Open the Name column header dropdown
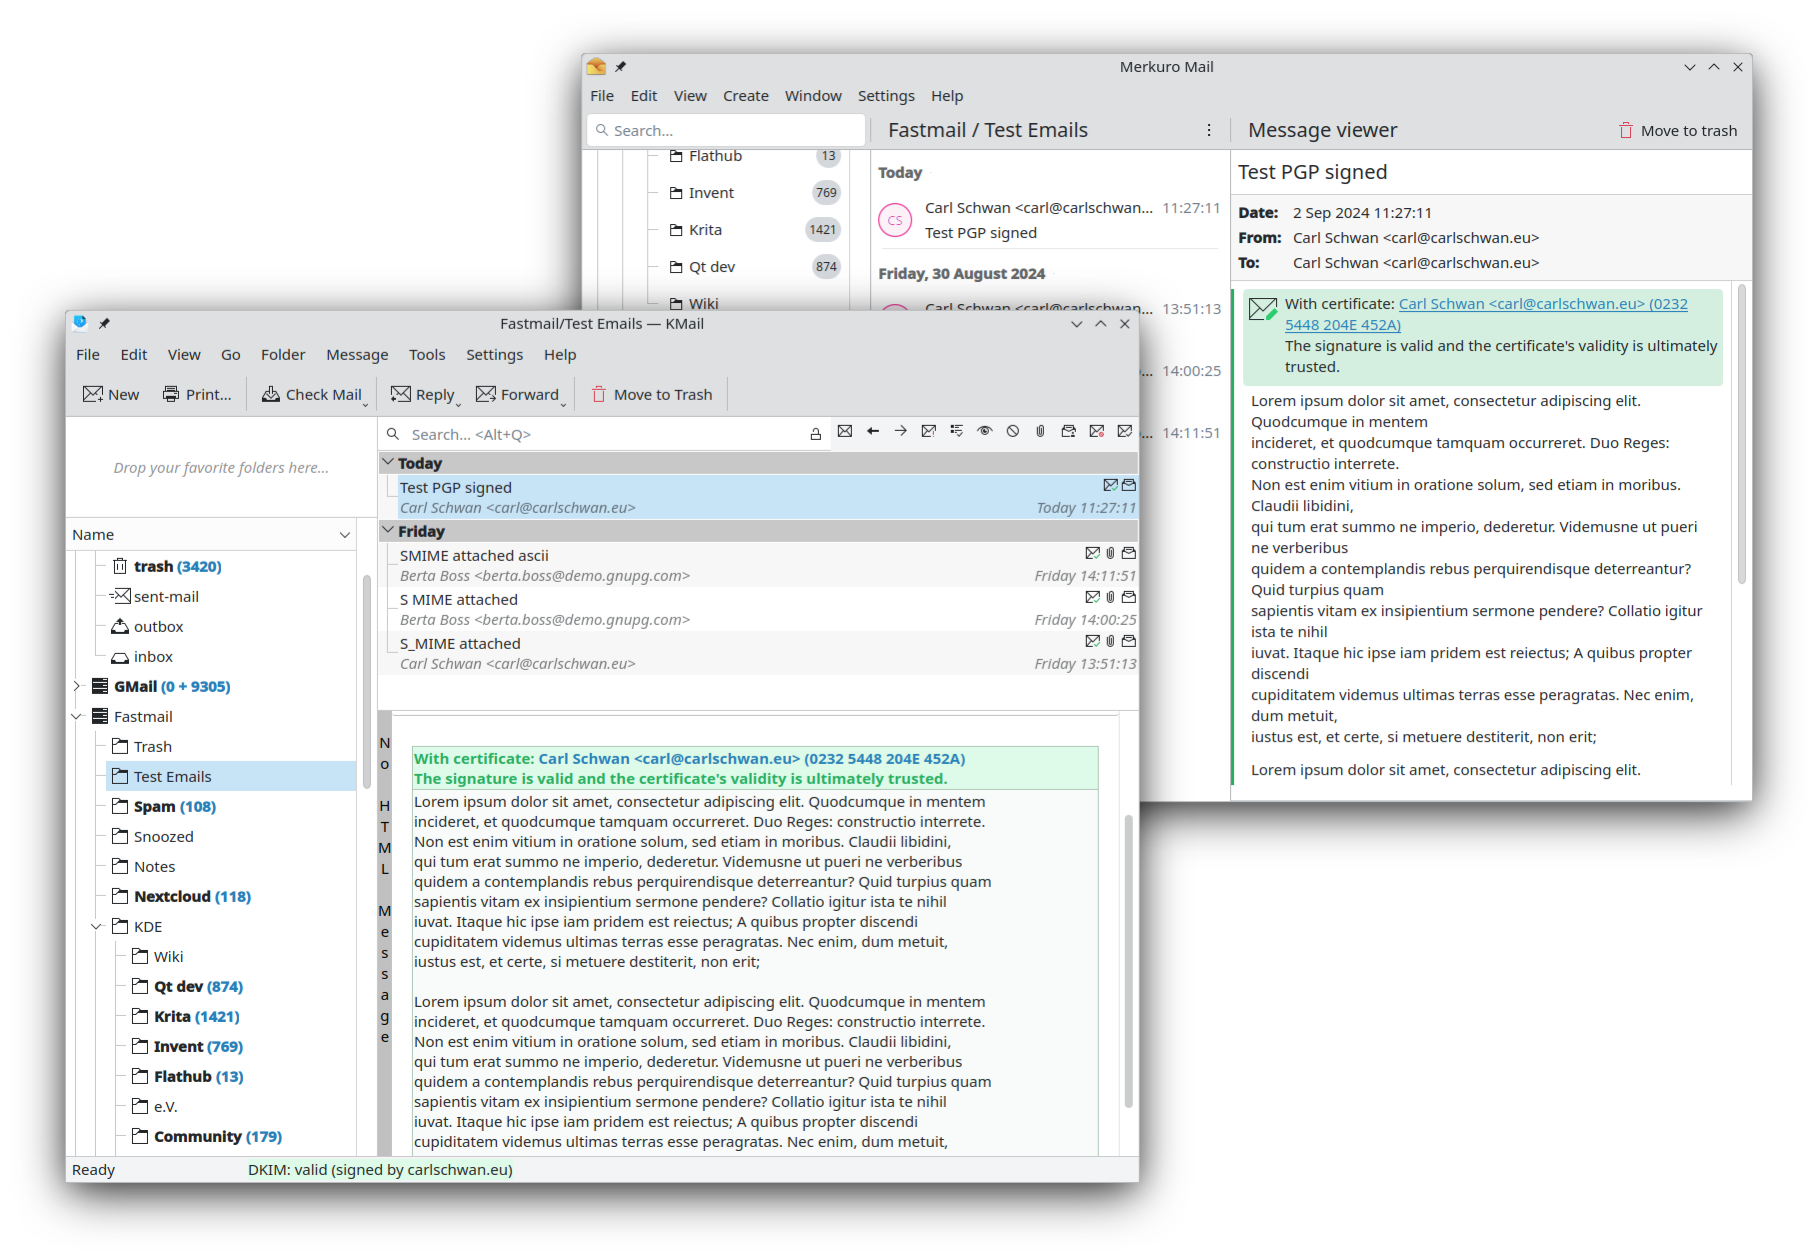Screen dimensions: 1818x1260 point(345,535)
